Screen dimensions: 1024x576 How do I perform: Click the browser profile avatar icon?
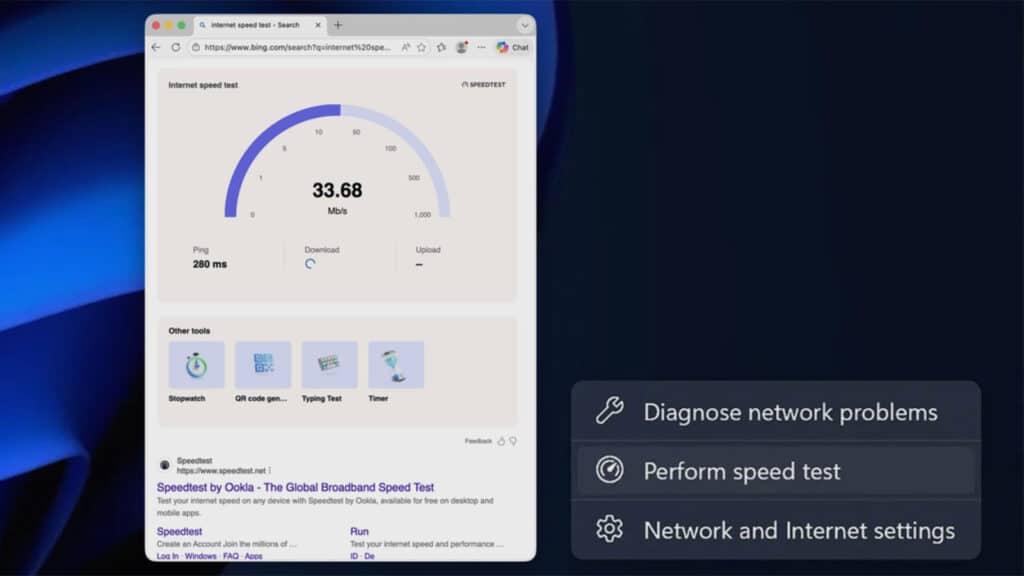[x=460, y=46]
